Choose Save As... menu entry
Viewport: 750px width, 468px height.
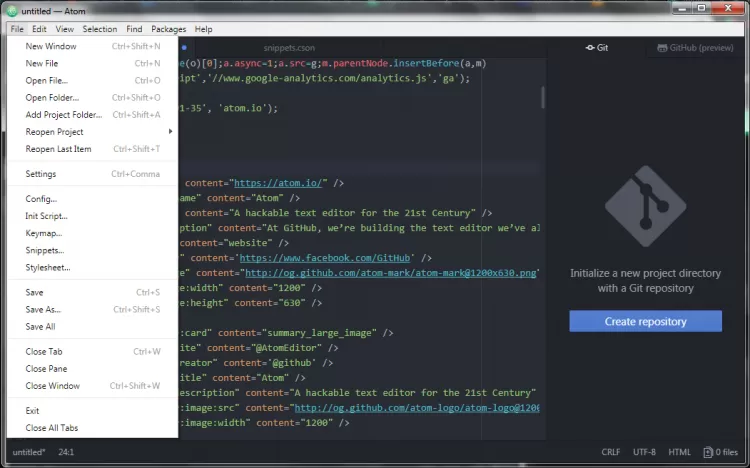(93, 310)
